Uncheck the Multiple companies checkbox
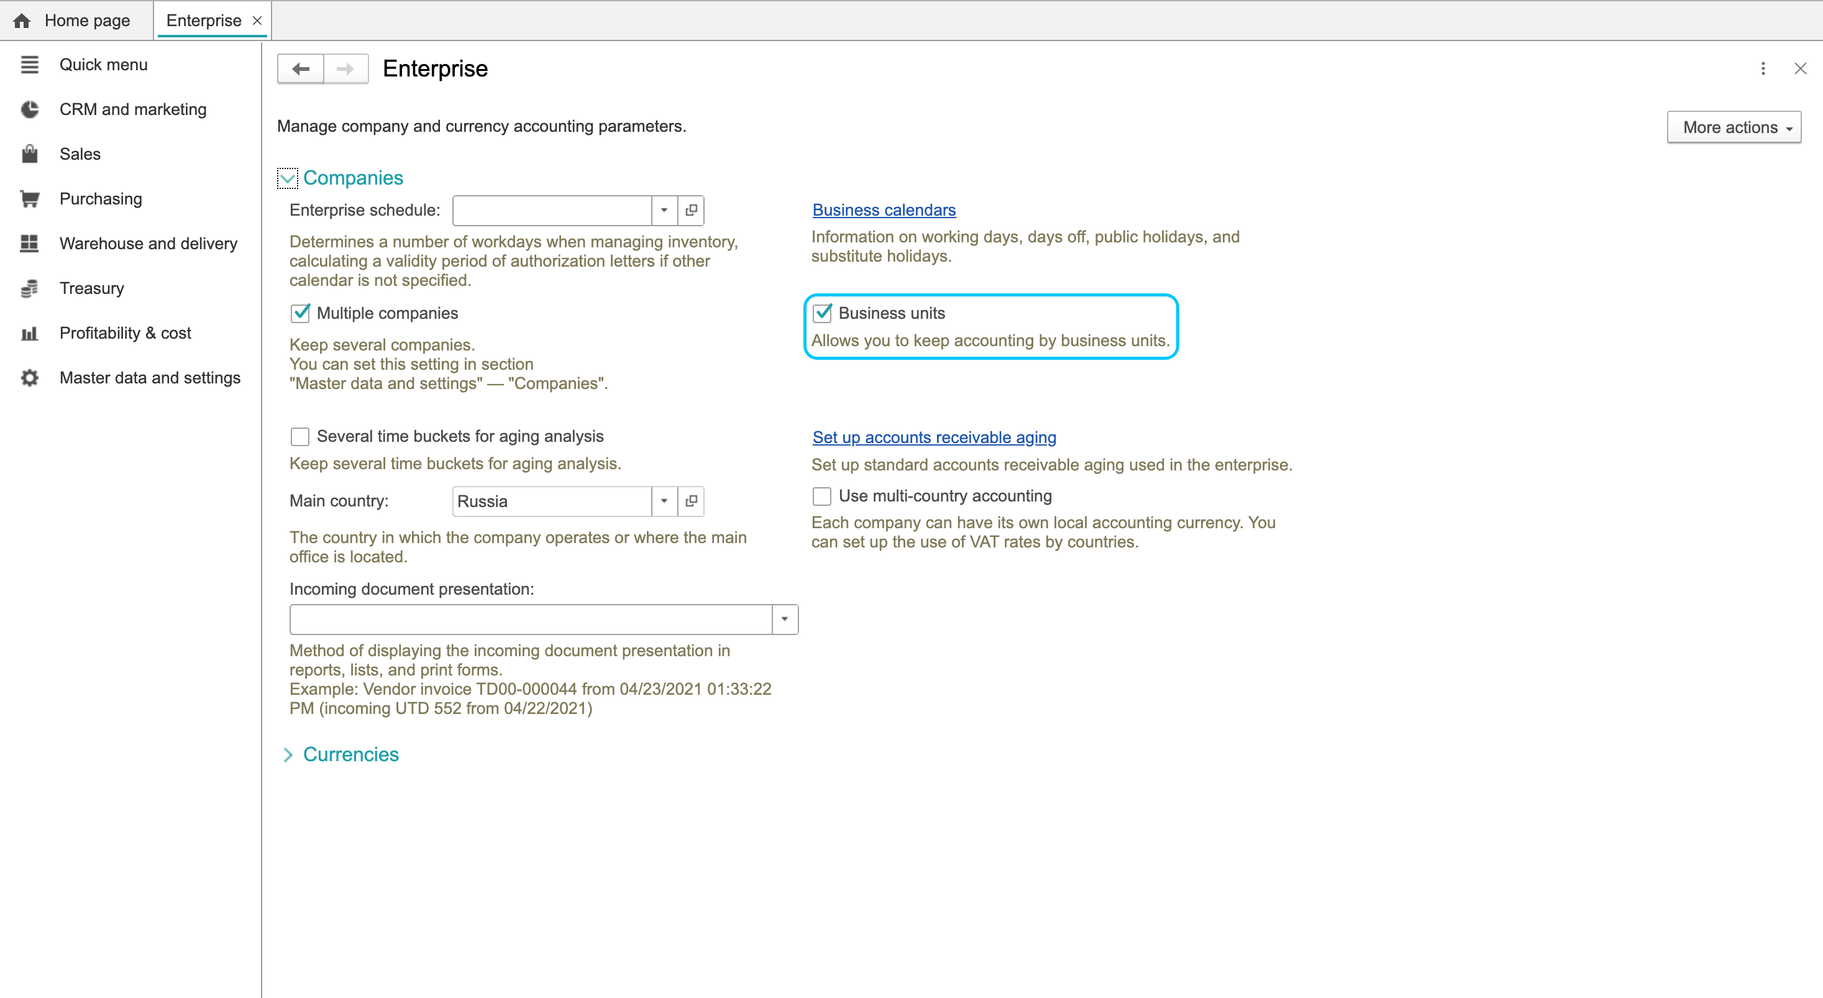This screenshot has height=998, width=1823. click(300, 313)
